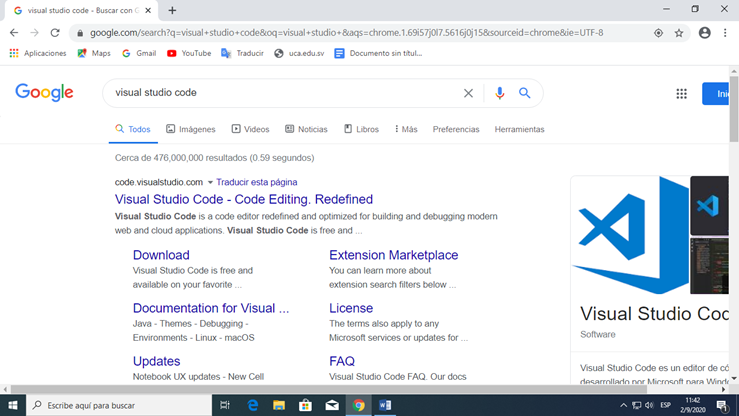Click the Google logo
The image size is (739, 416).
pyautogui.click(x=44, y=92)
